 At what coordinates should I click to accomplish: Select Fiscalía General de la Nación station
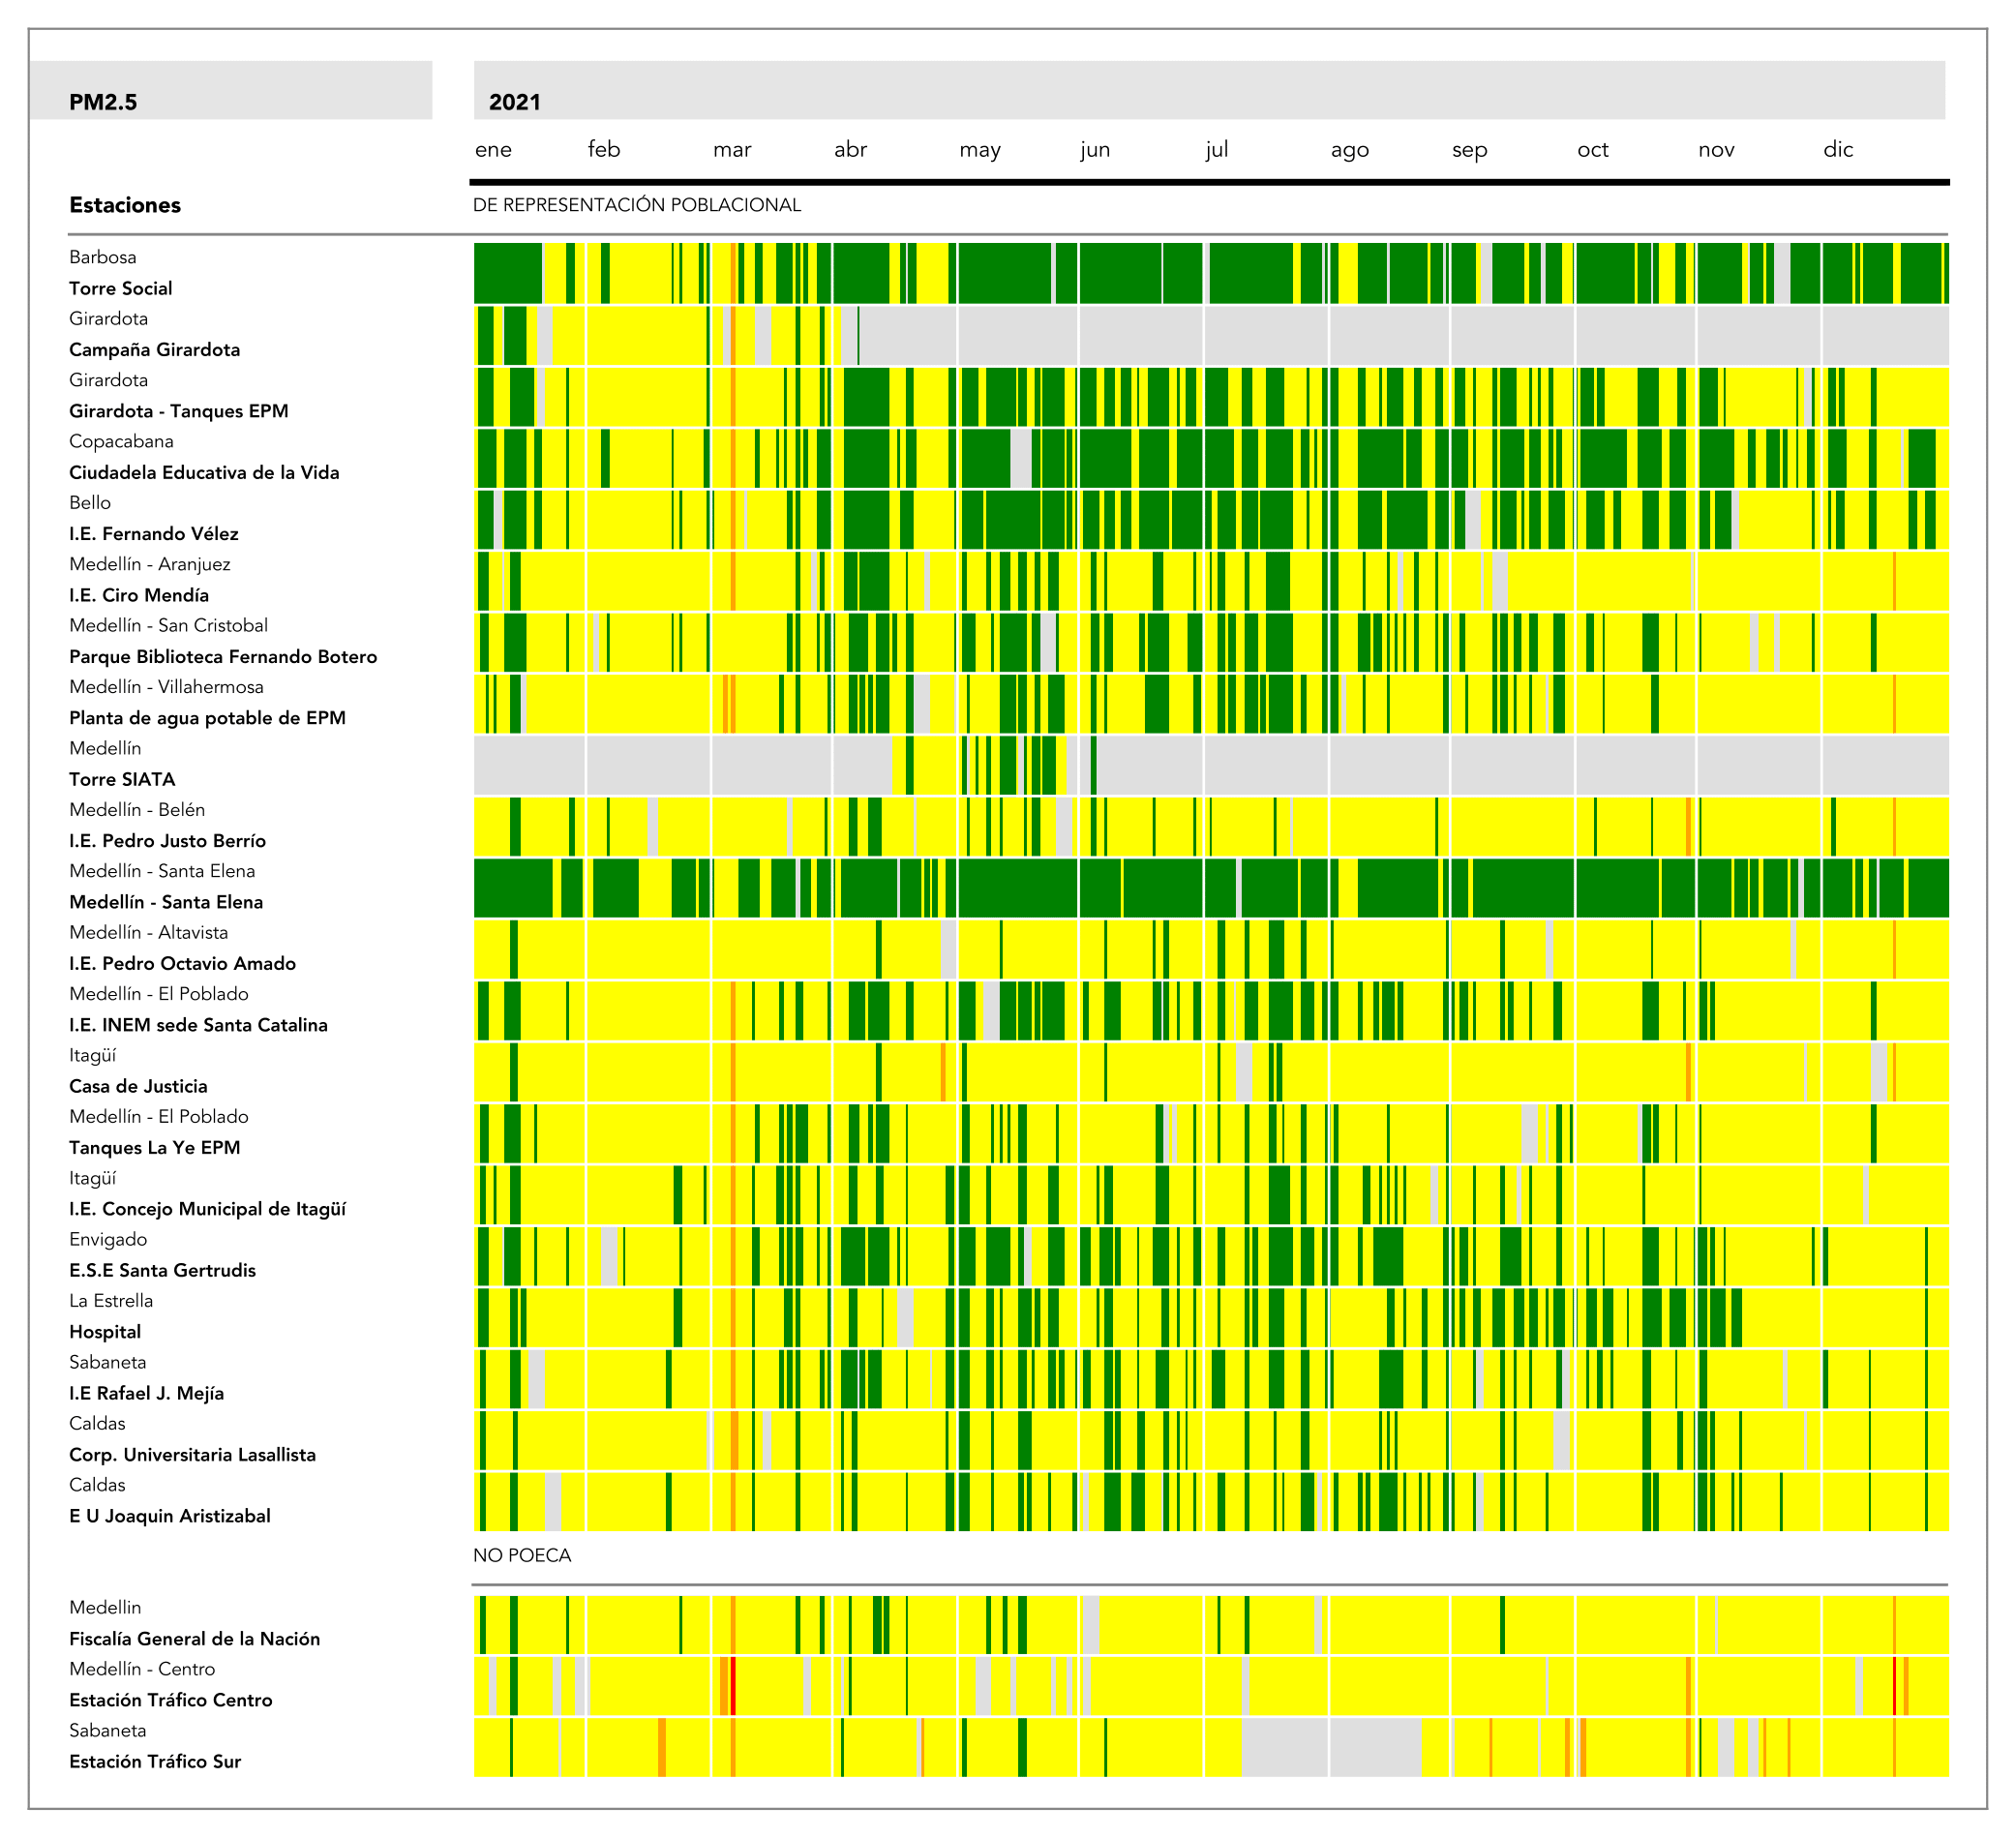(x=194, y=1638)
